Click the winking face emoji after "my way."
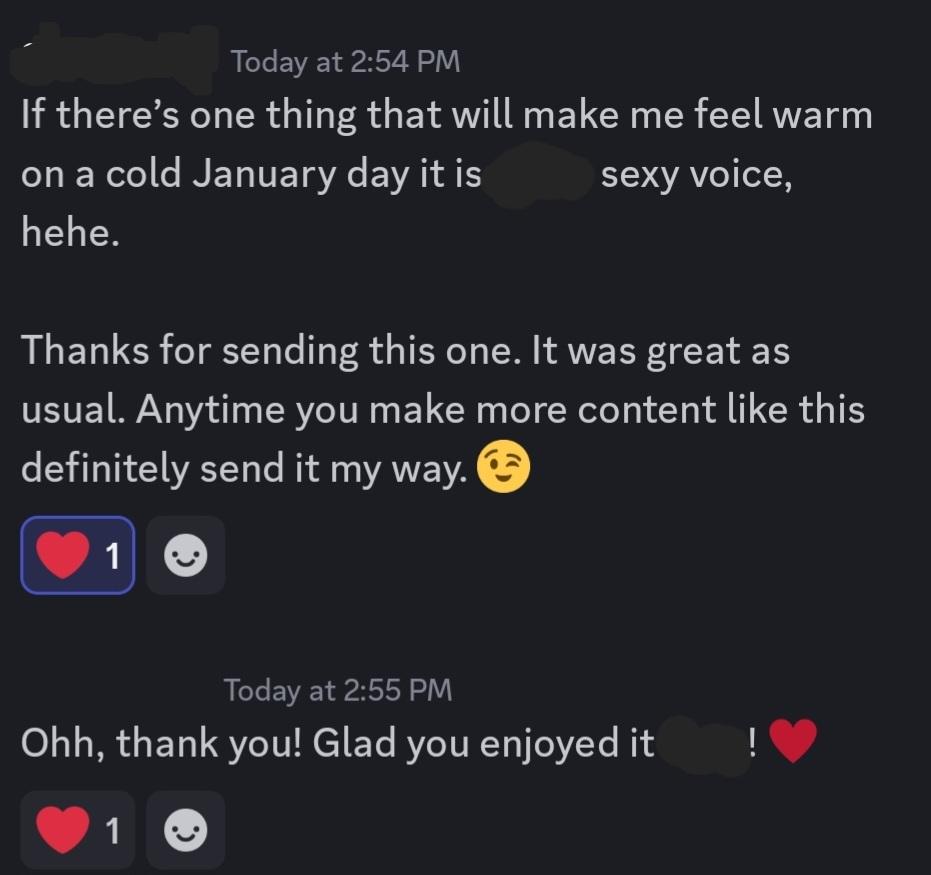 click(503, 469)
